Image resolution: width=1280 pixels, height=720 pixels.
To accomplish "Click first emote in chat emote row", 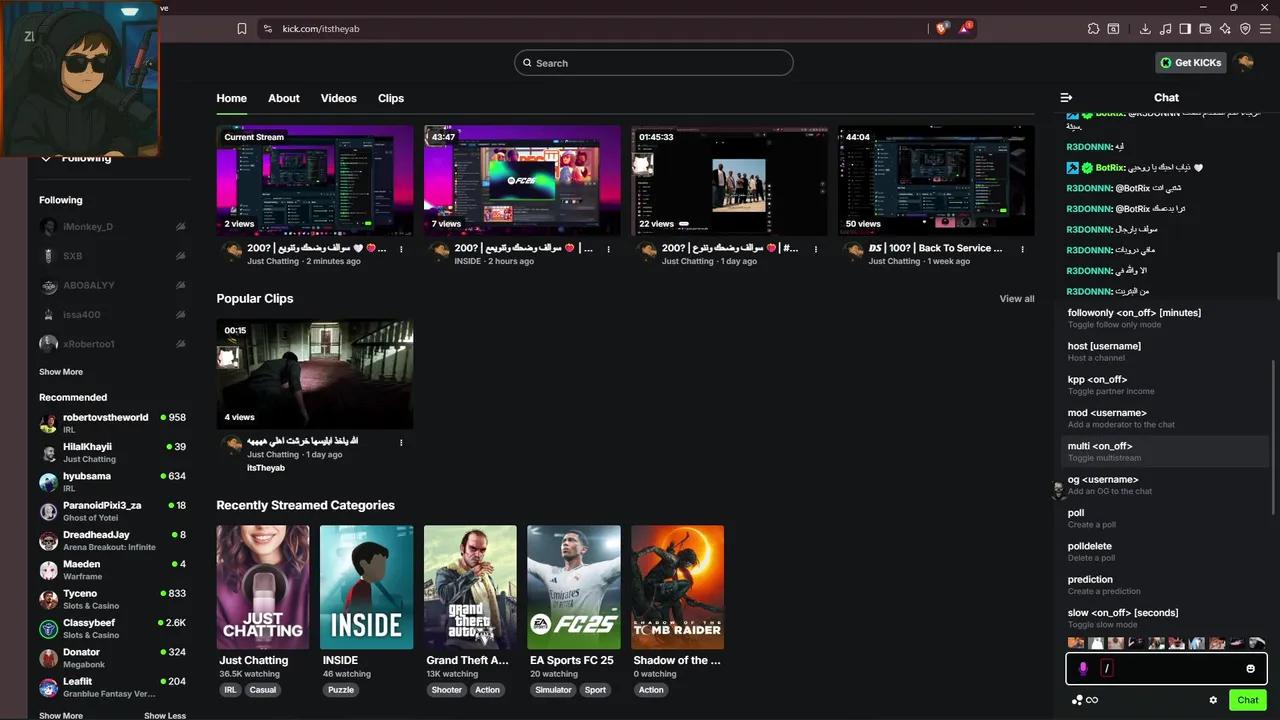I will point(1076,643).
